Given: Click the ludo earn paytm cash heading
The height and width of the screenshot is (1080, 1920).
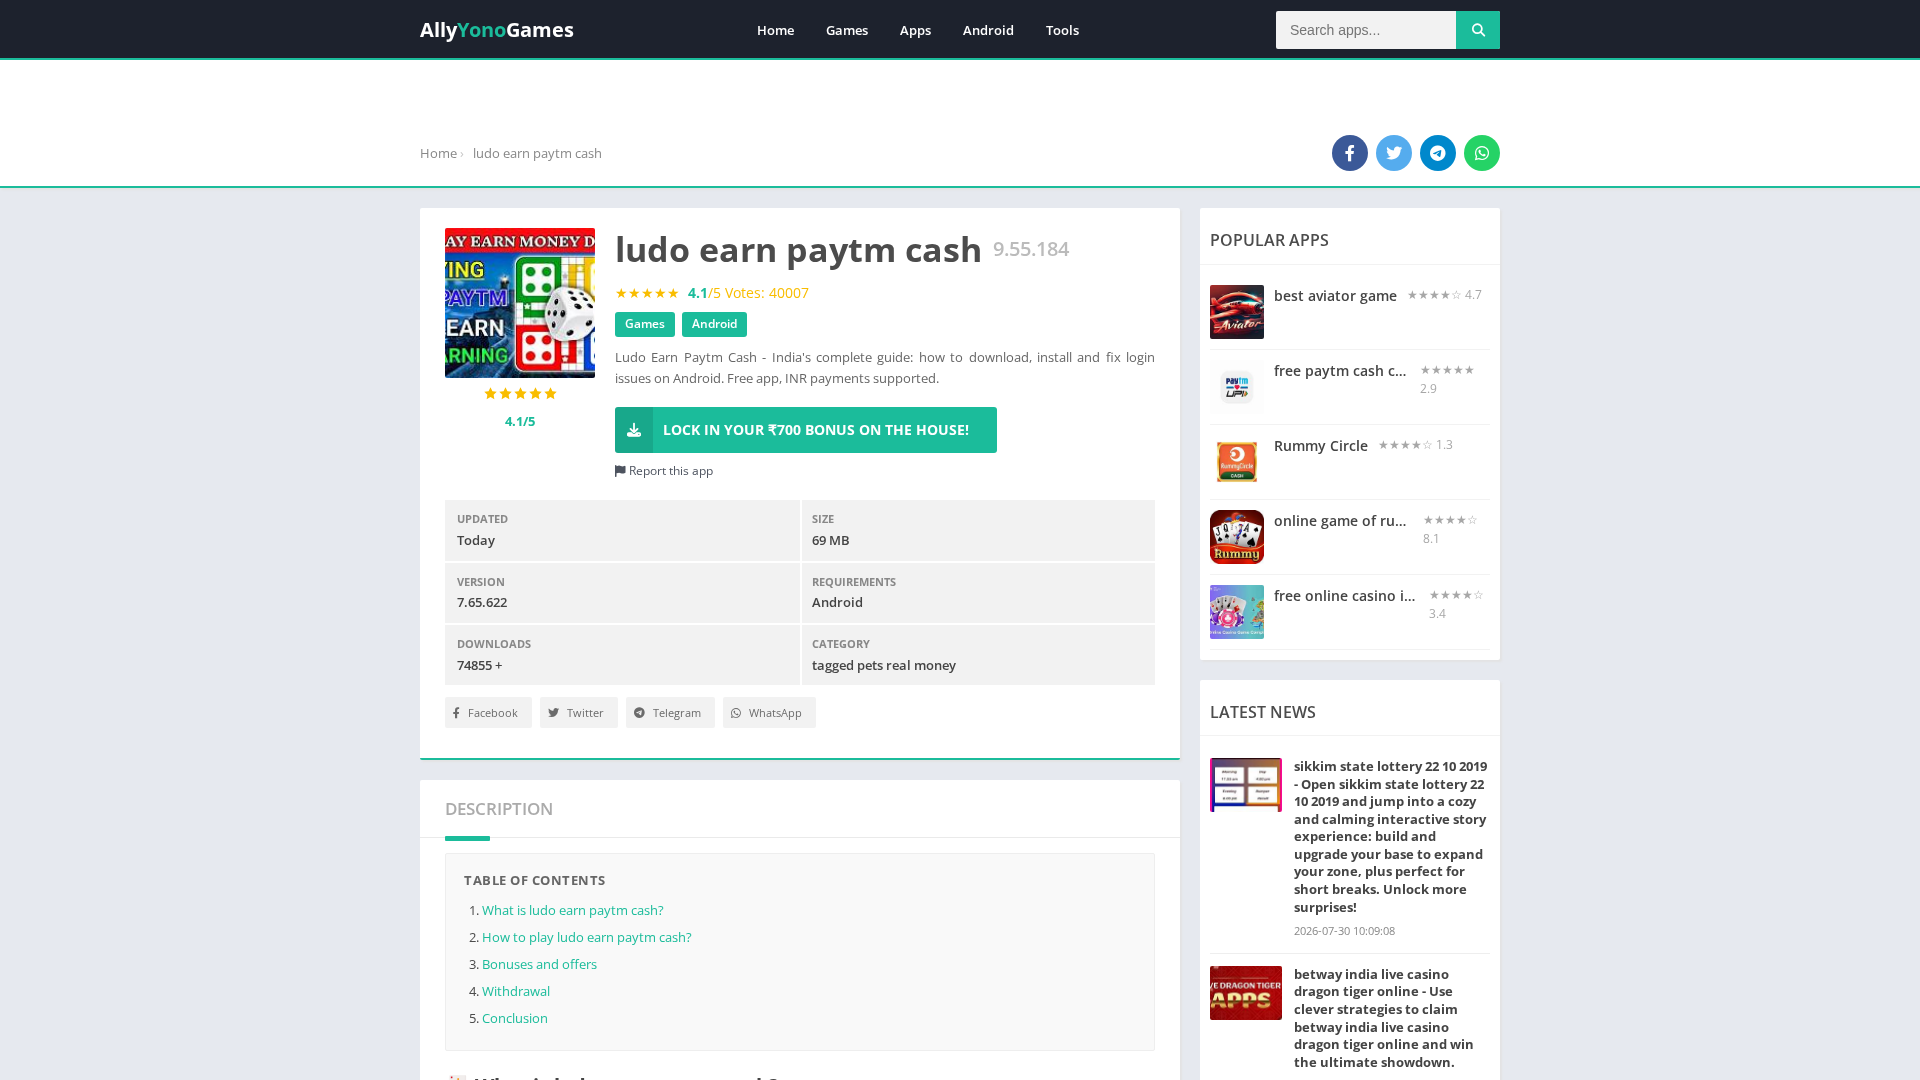Looking at the screenshot, I should pyautogui.click(x=798, y=249).
